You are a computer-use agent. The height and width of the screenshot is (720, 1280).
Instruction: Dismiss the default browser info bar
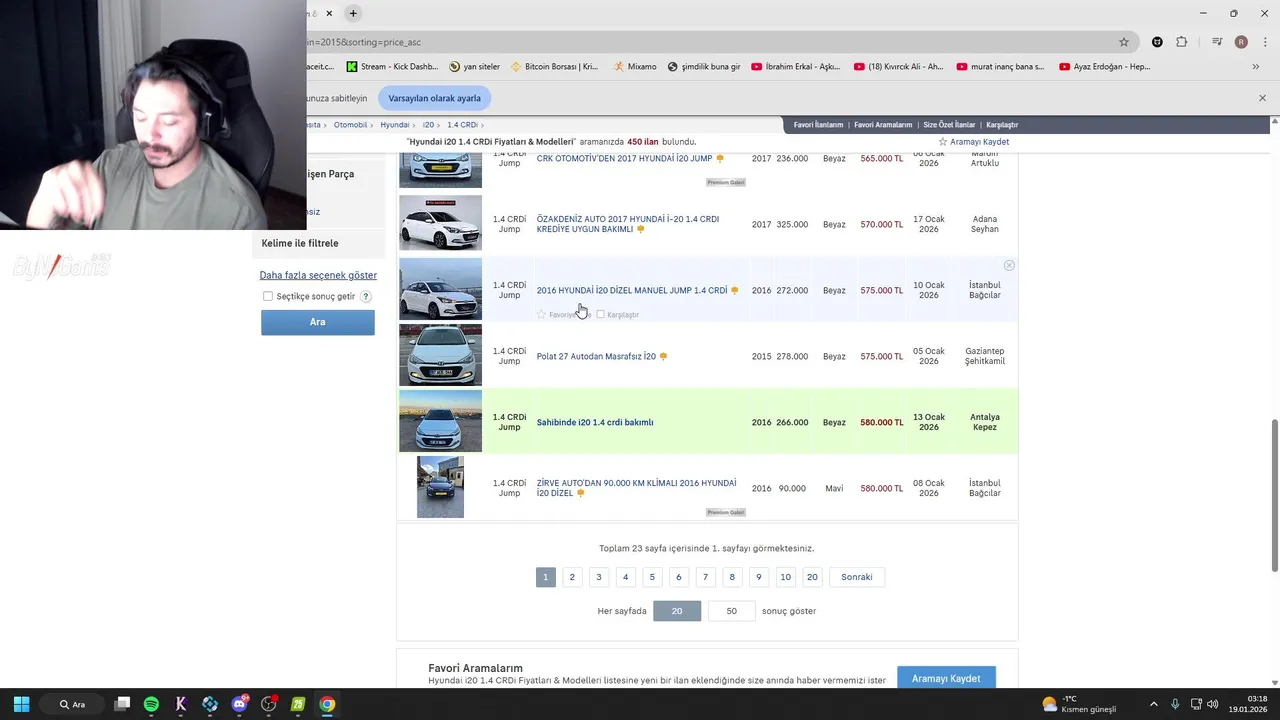click(1262, 98)
